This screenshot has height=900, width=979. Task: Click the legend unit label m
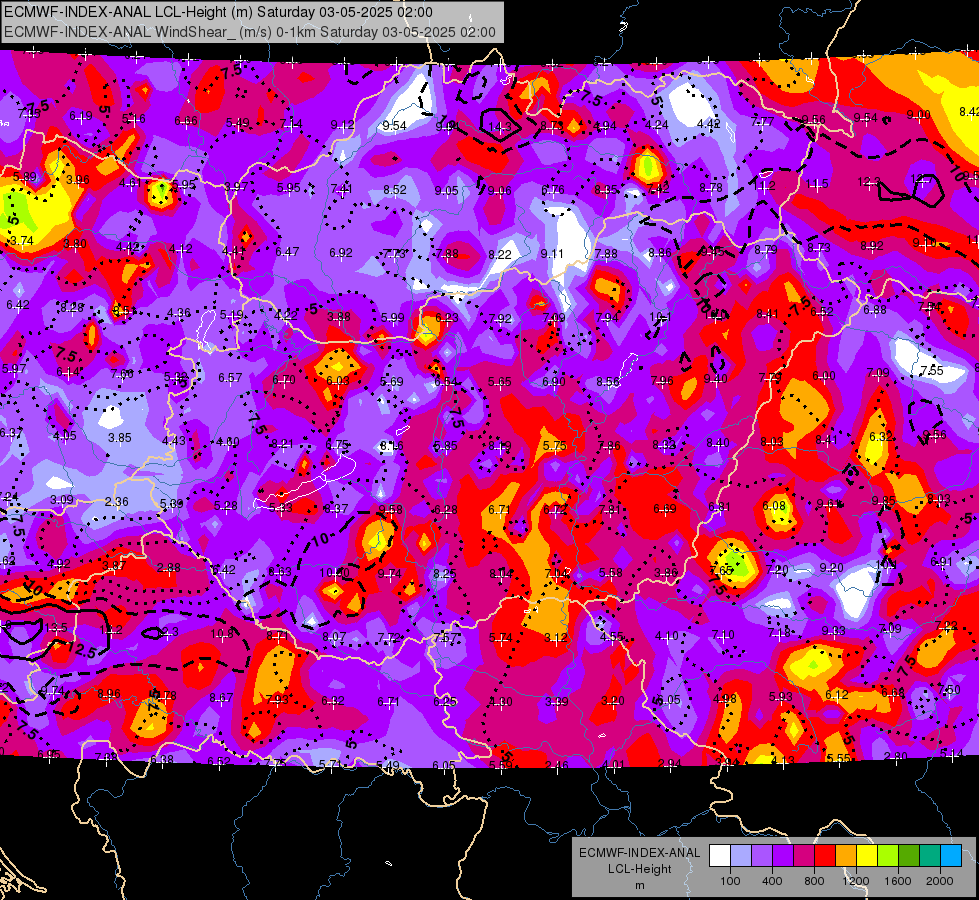[639, 885]
